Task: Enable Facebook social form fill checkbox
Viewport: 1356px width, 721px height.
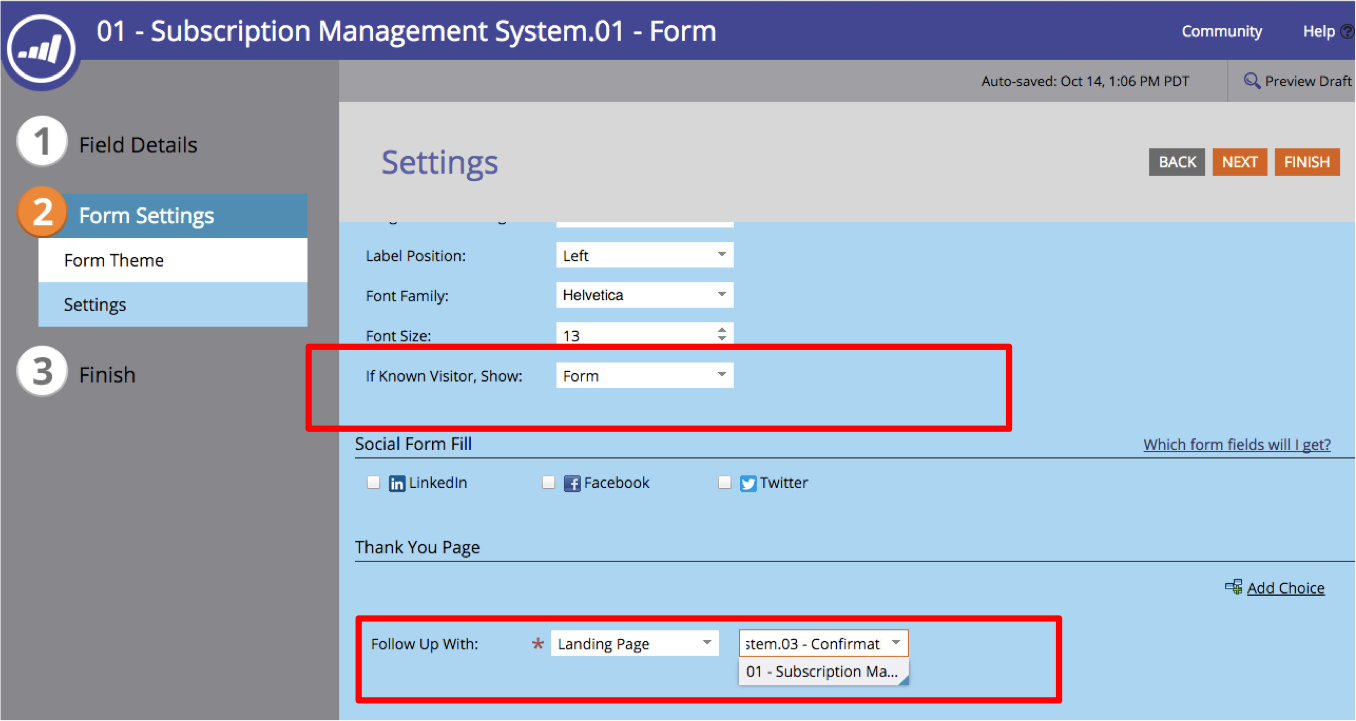Action: (x=548, y=482)
